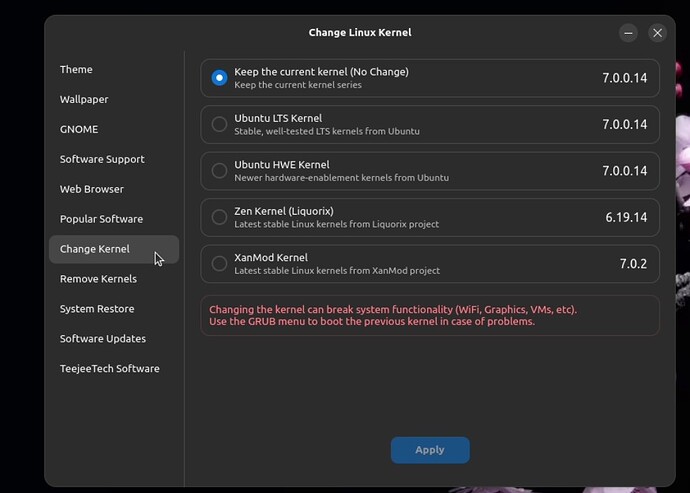Select Ubuntu HWE Kernel radio button
The width and height of the screenshot is (690, 493).
pyautogui.click(x=219, y=171)
